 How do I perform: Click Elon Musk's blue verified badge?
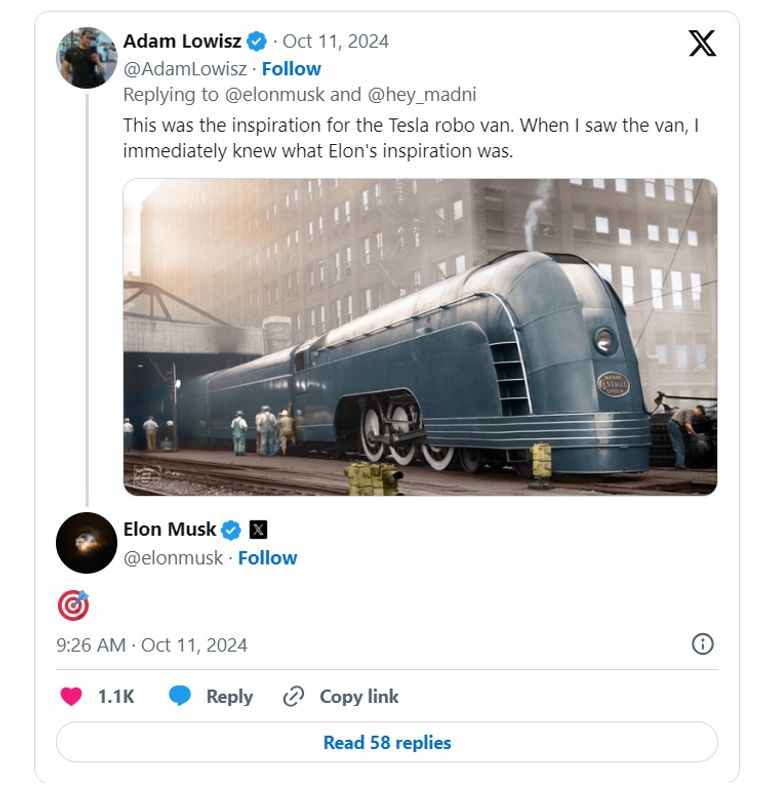(231, 530)
